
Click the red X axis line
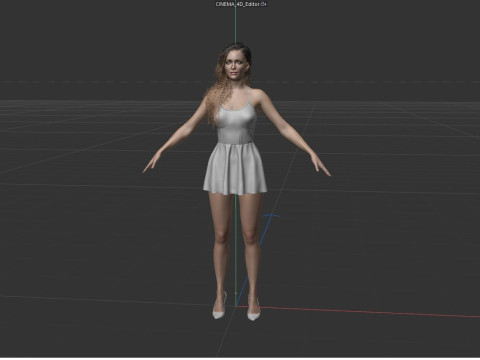pos(358,312)
